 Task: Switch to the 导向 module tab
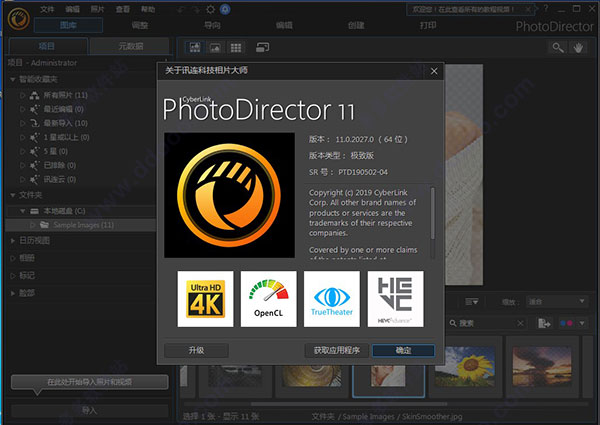coord(212,25)
